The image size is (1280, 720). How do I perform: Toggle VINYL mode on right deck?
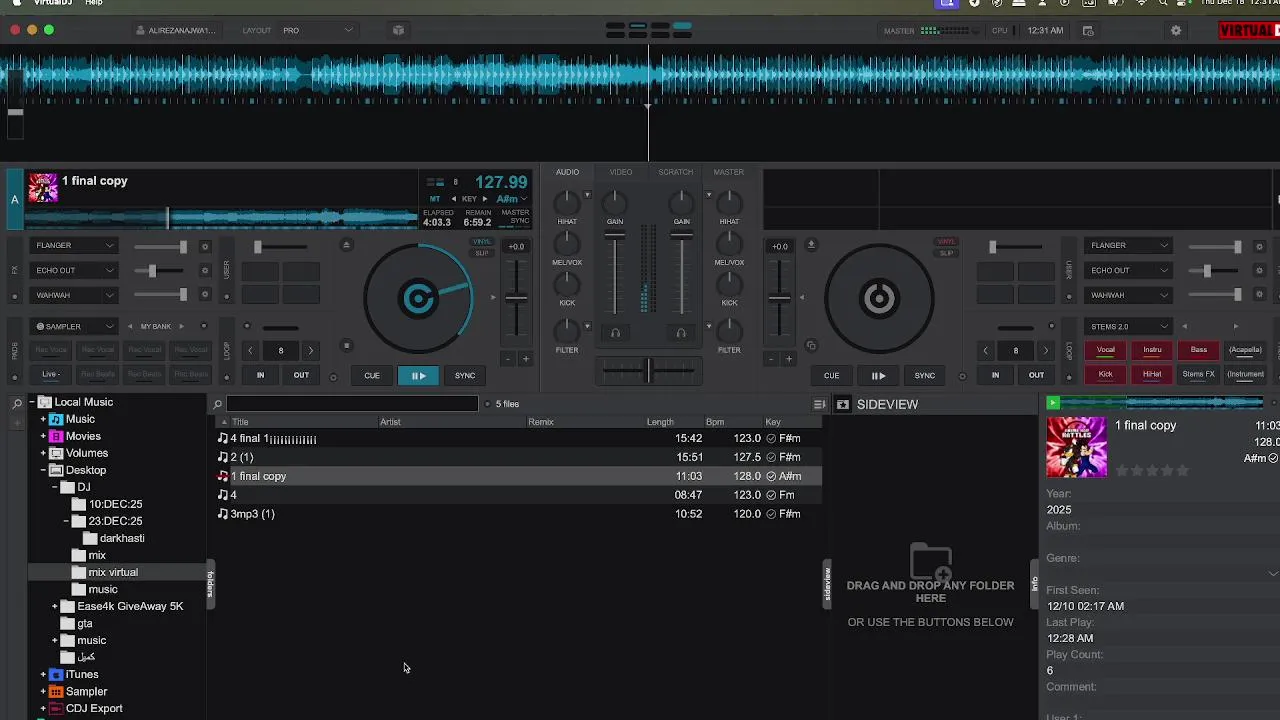pyautogui.click(x=945, y=241)
